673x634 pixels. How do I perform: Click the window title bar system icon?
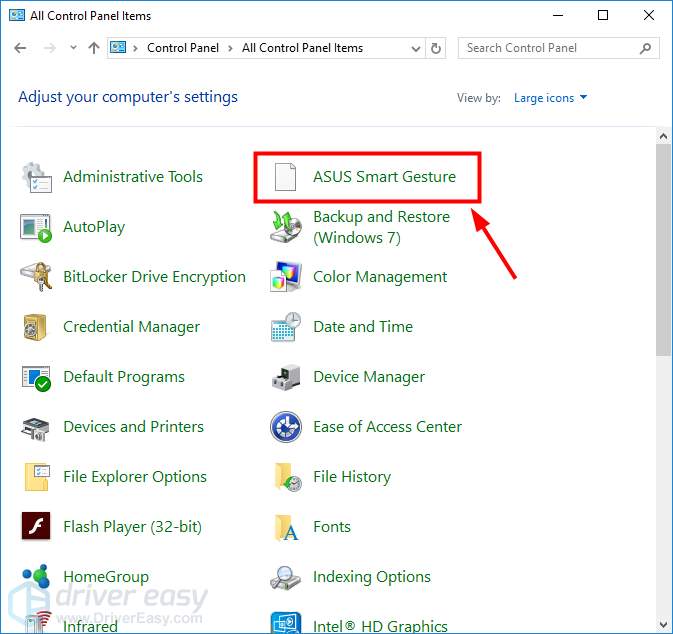coord(17,15)
